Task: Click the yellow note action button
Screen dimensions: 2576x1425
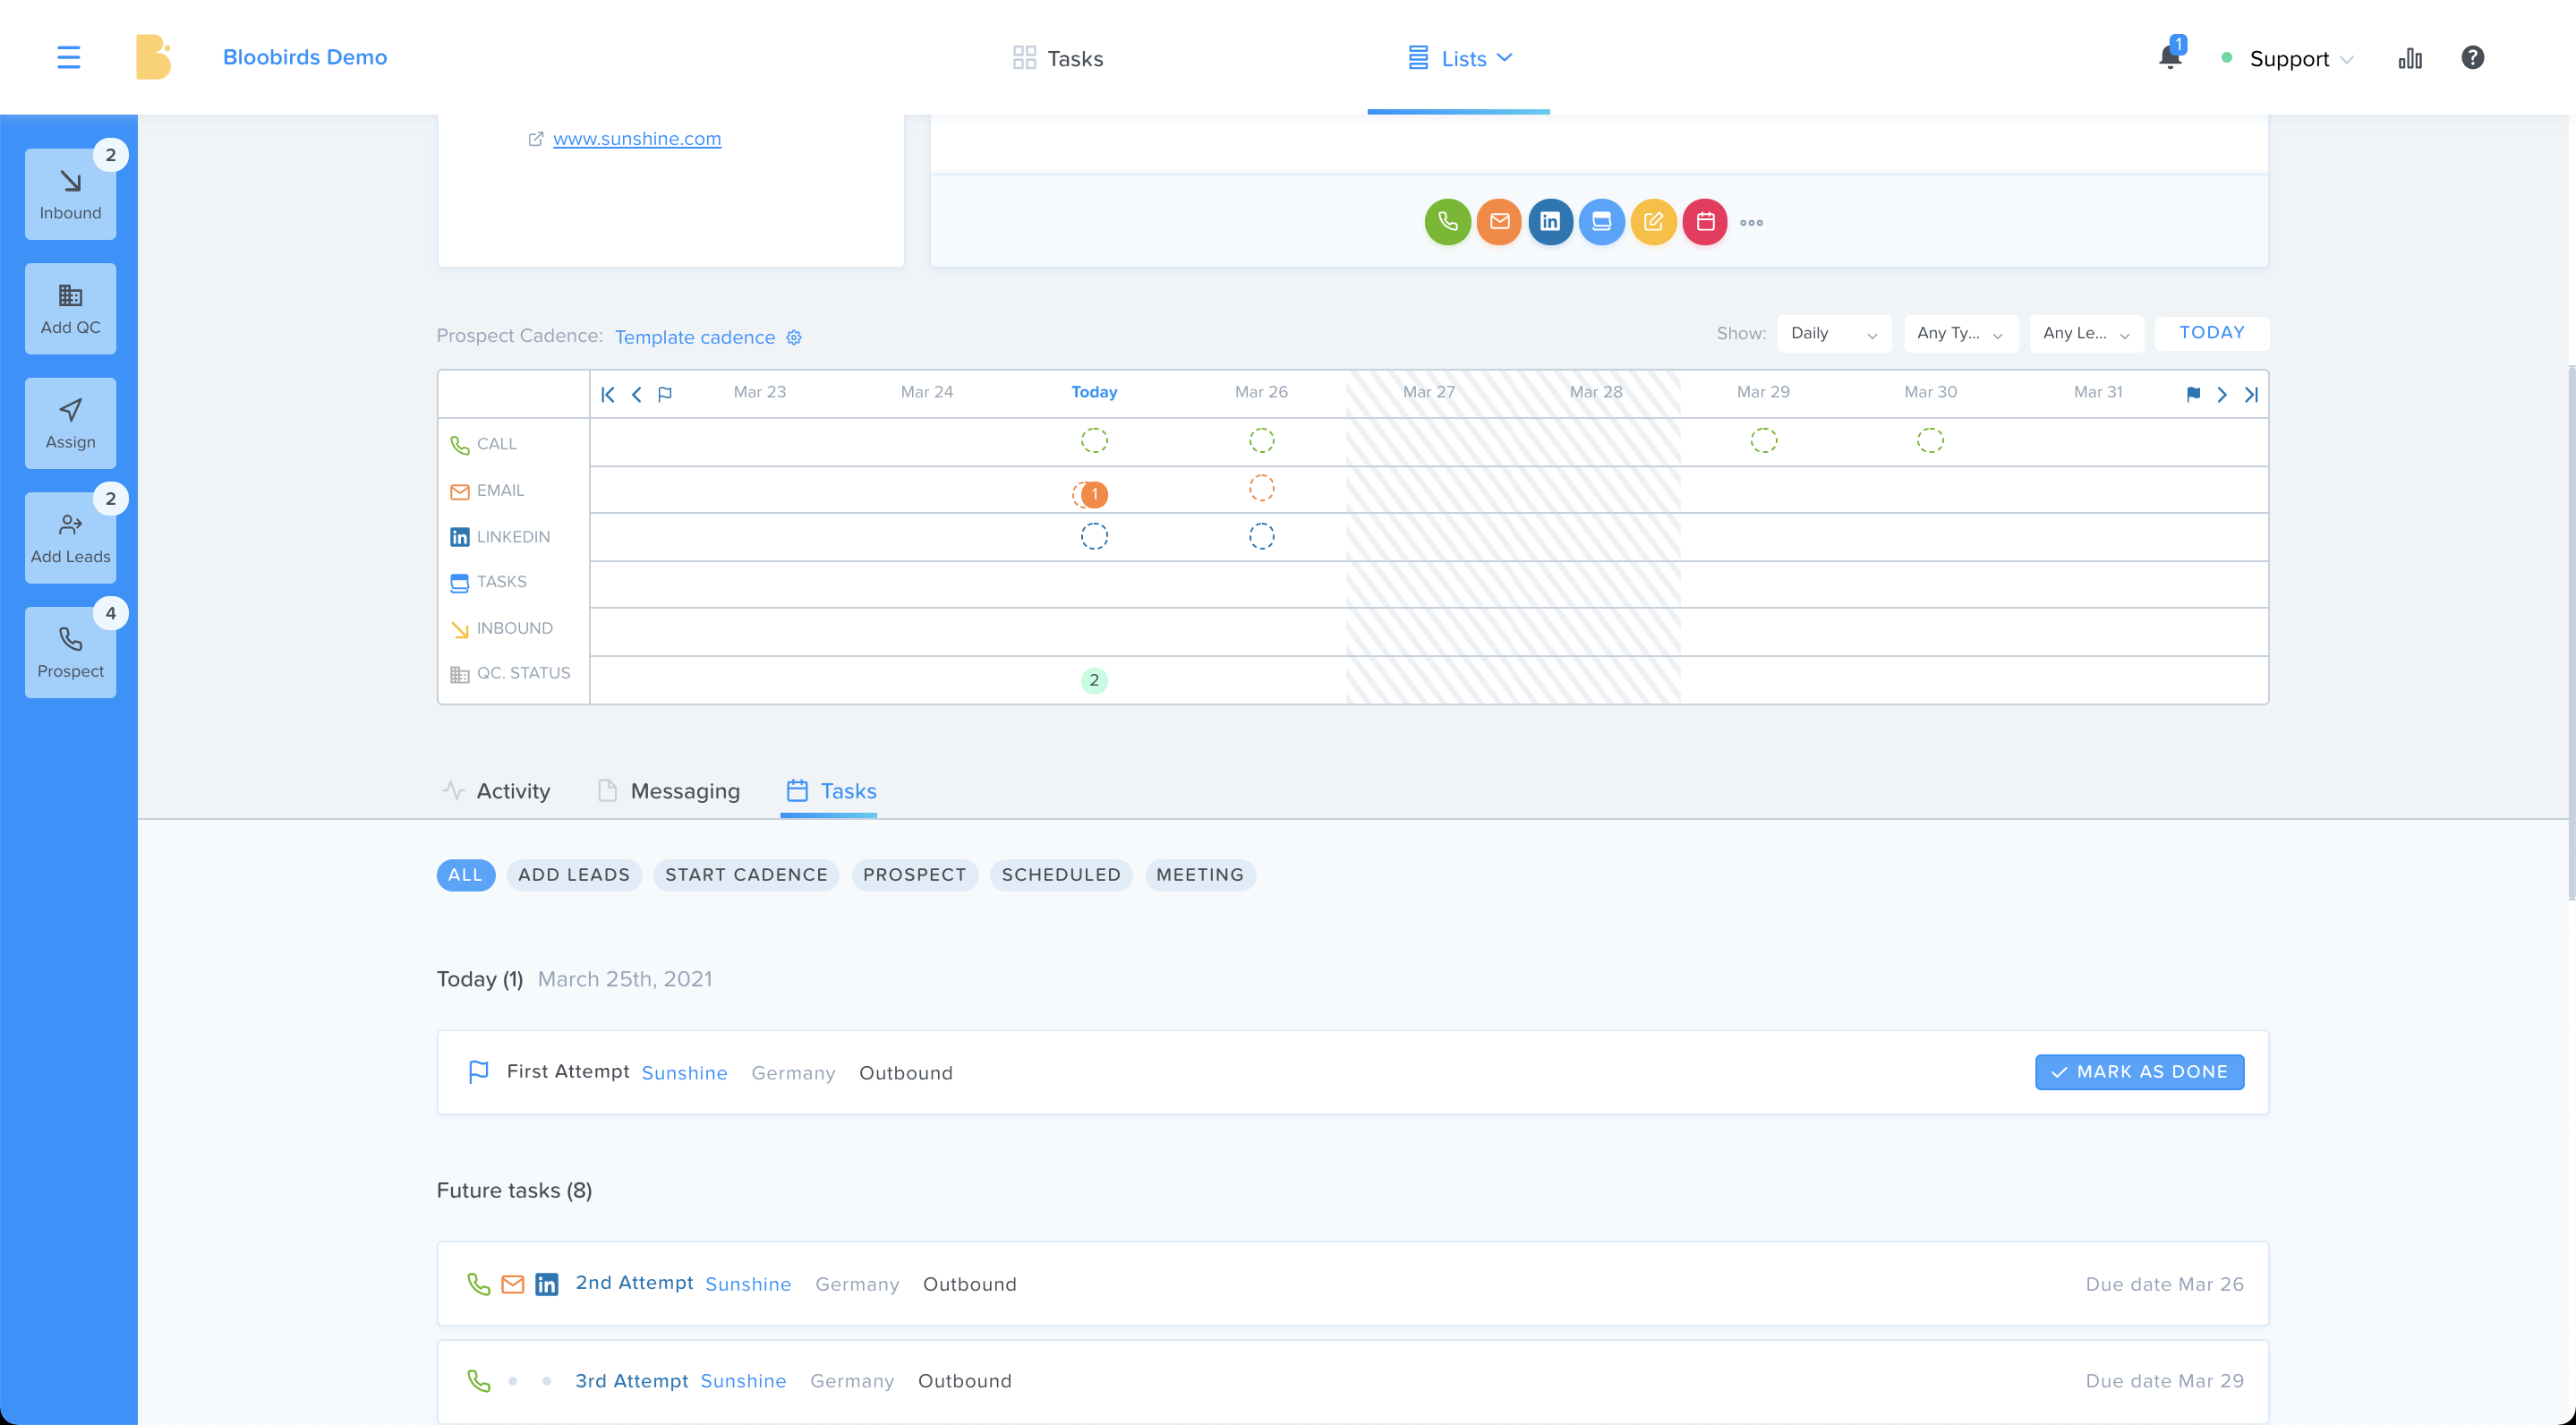Action: [x=1654, y=222]
